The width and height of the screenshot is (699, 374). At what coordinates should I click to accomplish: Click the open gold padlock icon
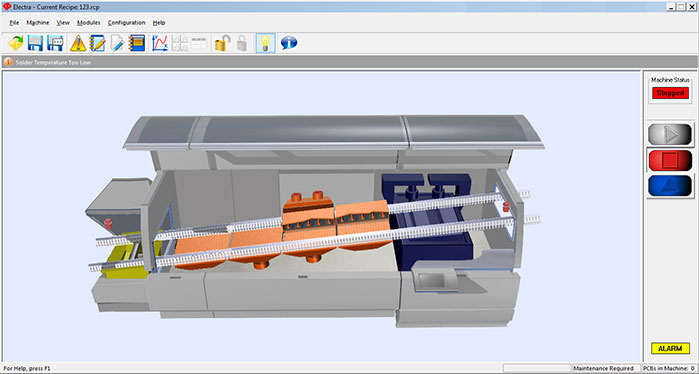[222, 43]
